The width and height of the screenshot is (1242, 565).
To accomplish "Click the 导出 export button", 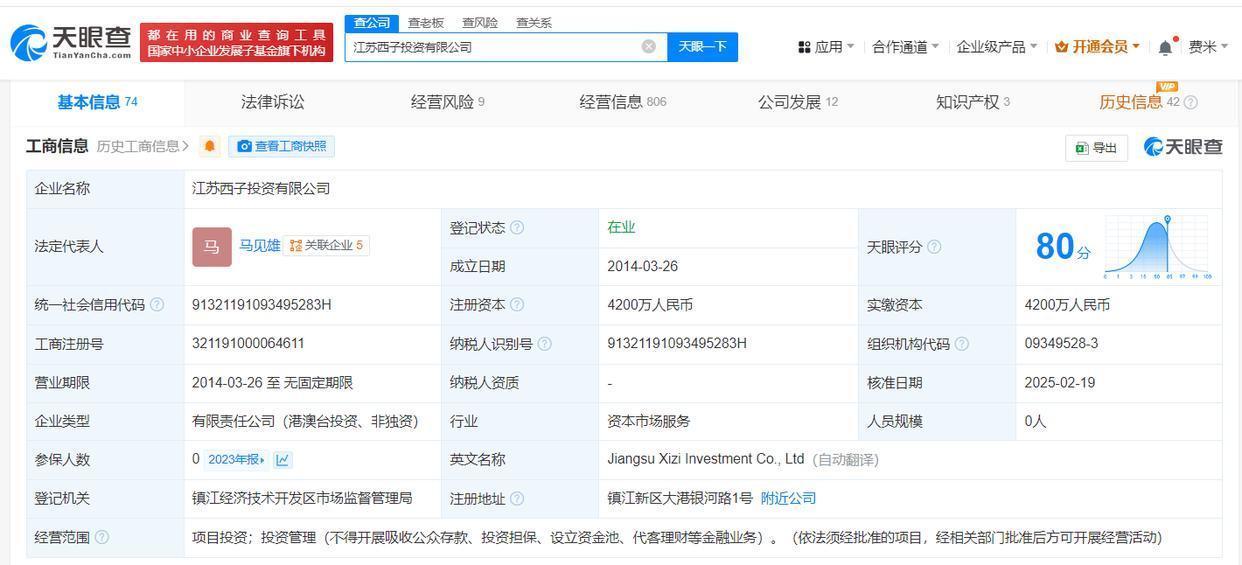I will click(x=1096, y=148).
